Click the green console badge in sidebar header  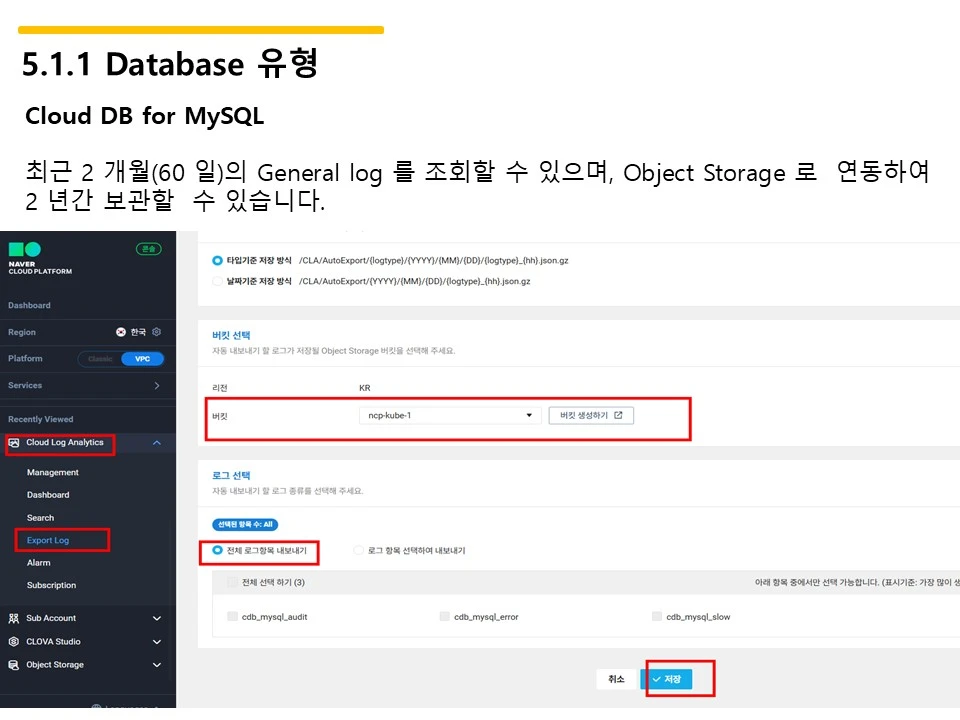point(148,249)
